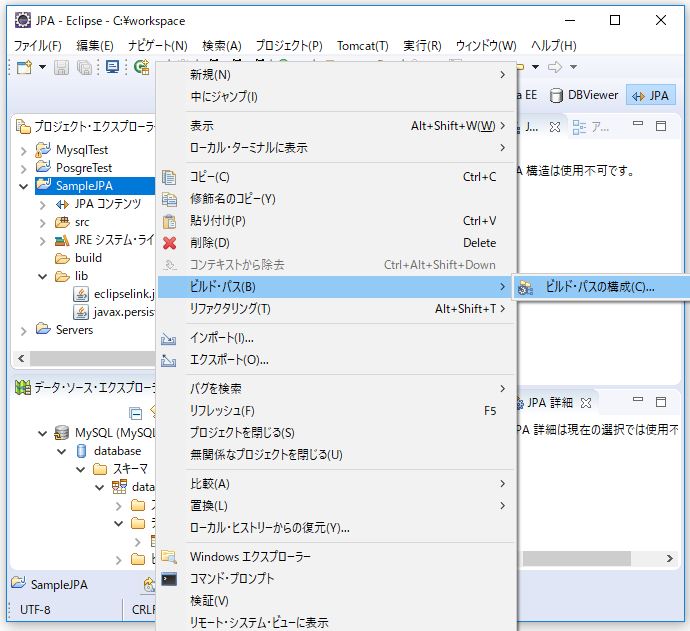The image size is (690, 631).
Task: Click リフレッシュ(F) in the context menu
Action: [x=222, y=411]
